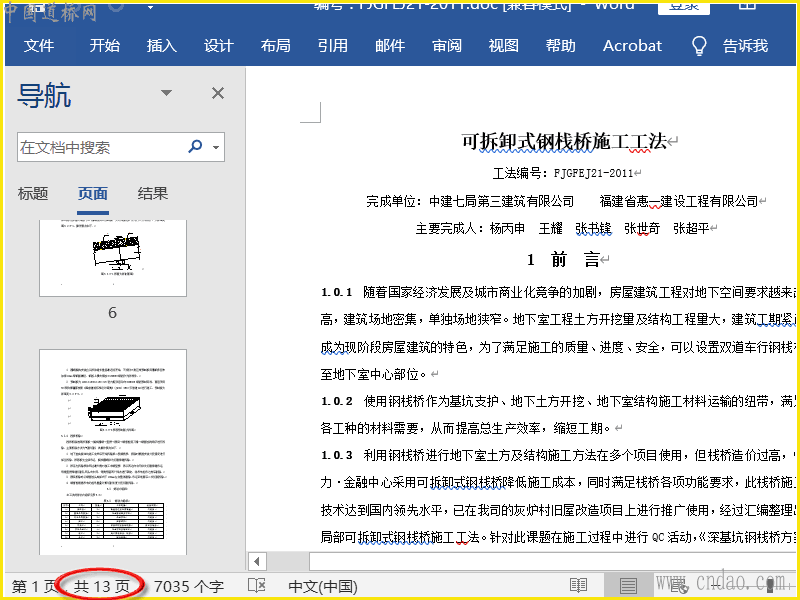Switch to 结果 tab in navigation
Screen dimensions: 800x600
[x=153, y=194]
